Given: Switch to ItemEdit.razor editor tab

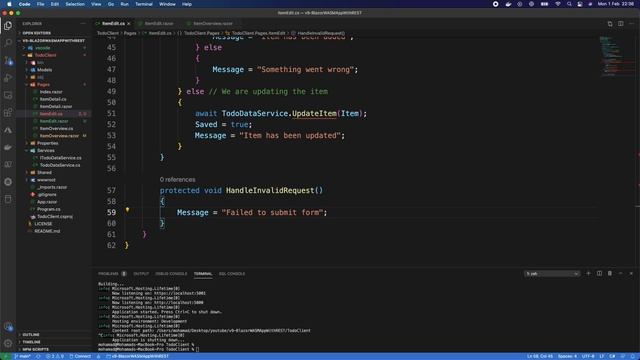Looking at the screenshot, I should (159, 24).
